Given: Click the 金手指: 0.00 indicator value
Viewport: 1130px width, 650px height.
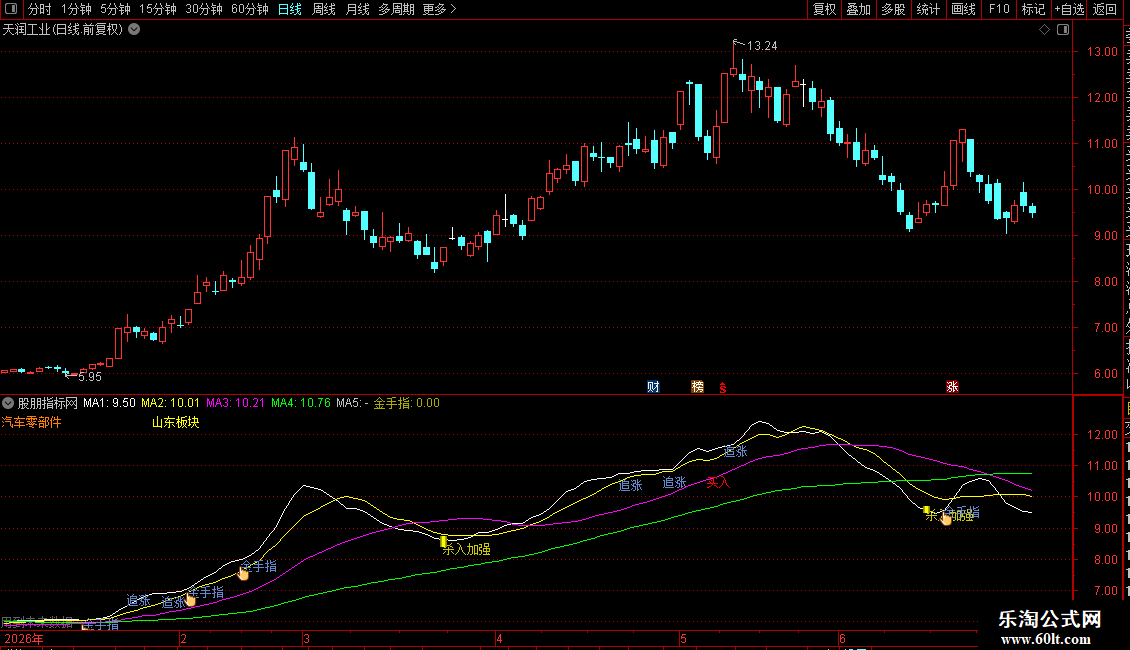Looking at the screenshot, I should pos(406,403).
